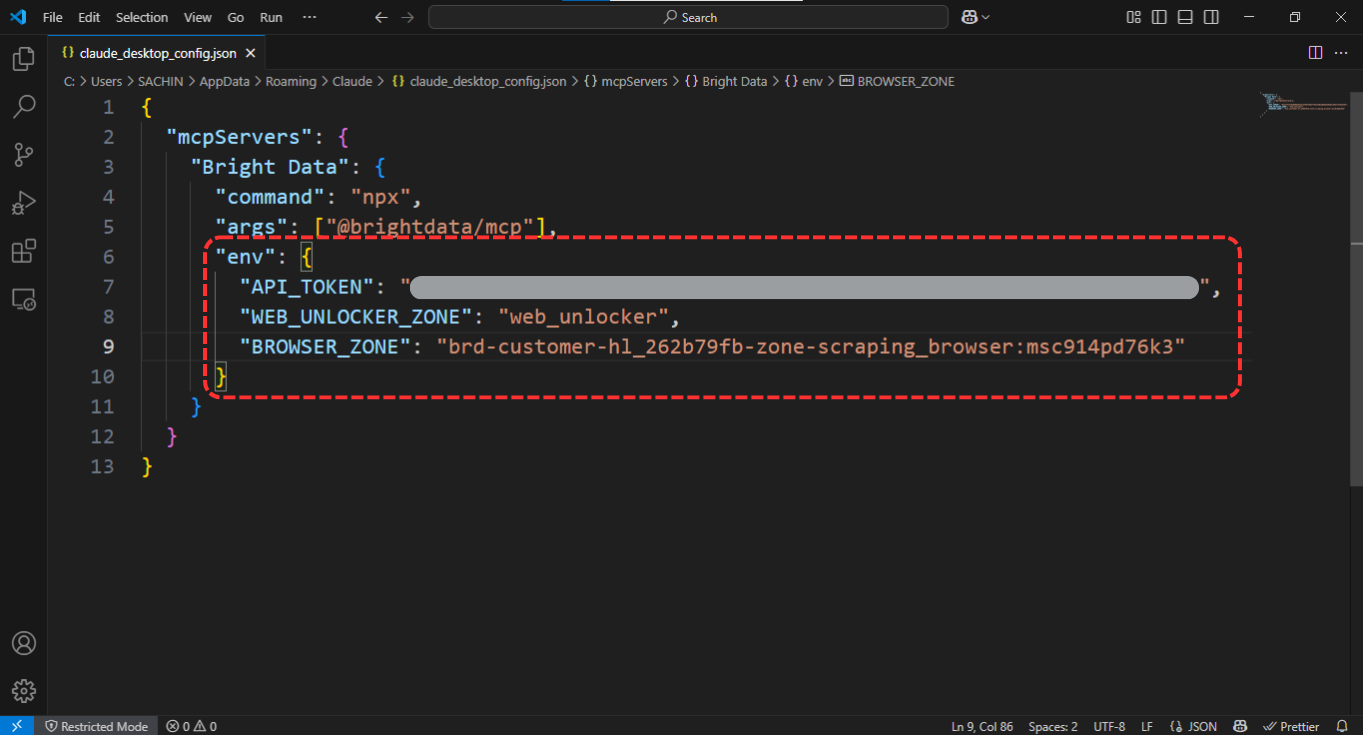Open the Remote Explorer view
The image size is (1363, 735).
(x=23, y=299)
